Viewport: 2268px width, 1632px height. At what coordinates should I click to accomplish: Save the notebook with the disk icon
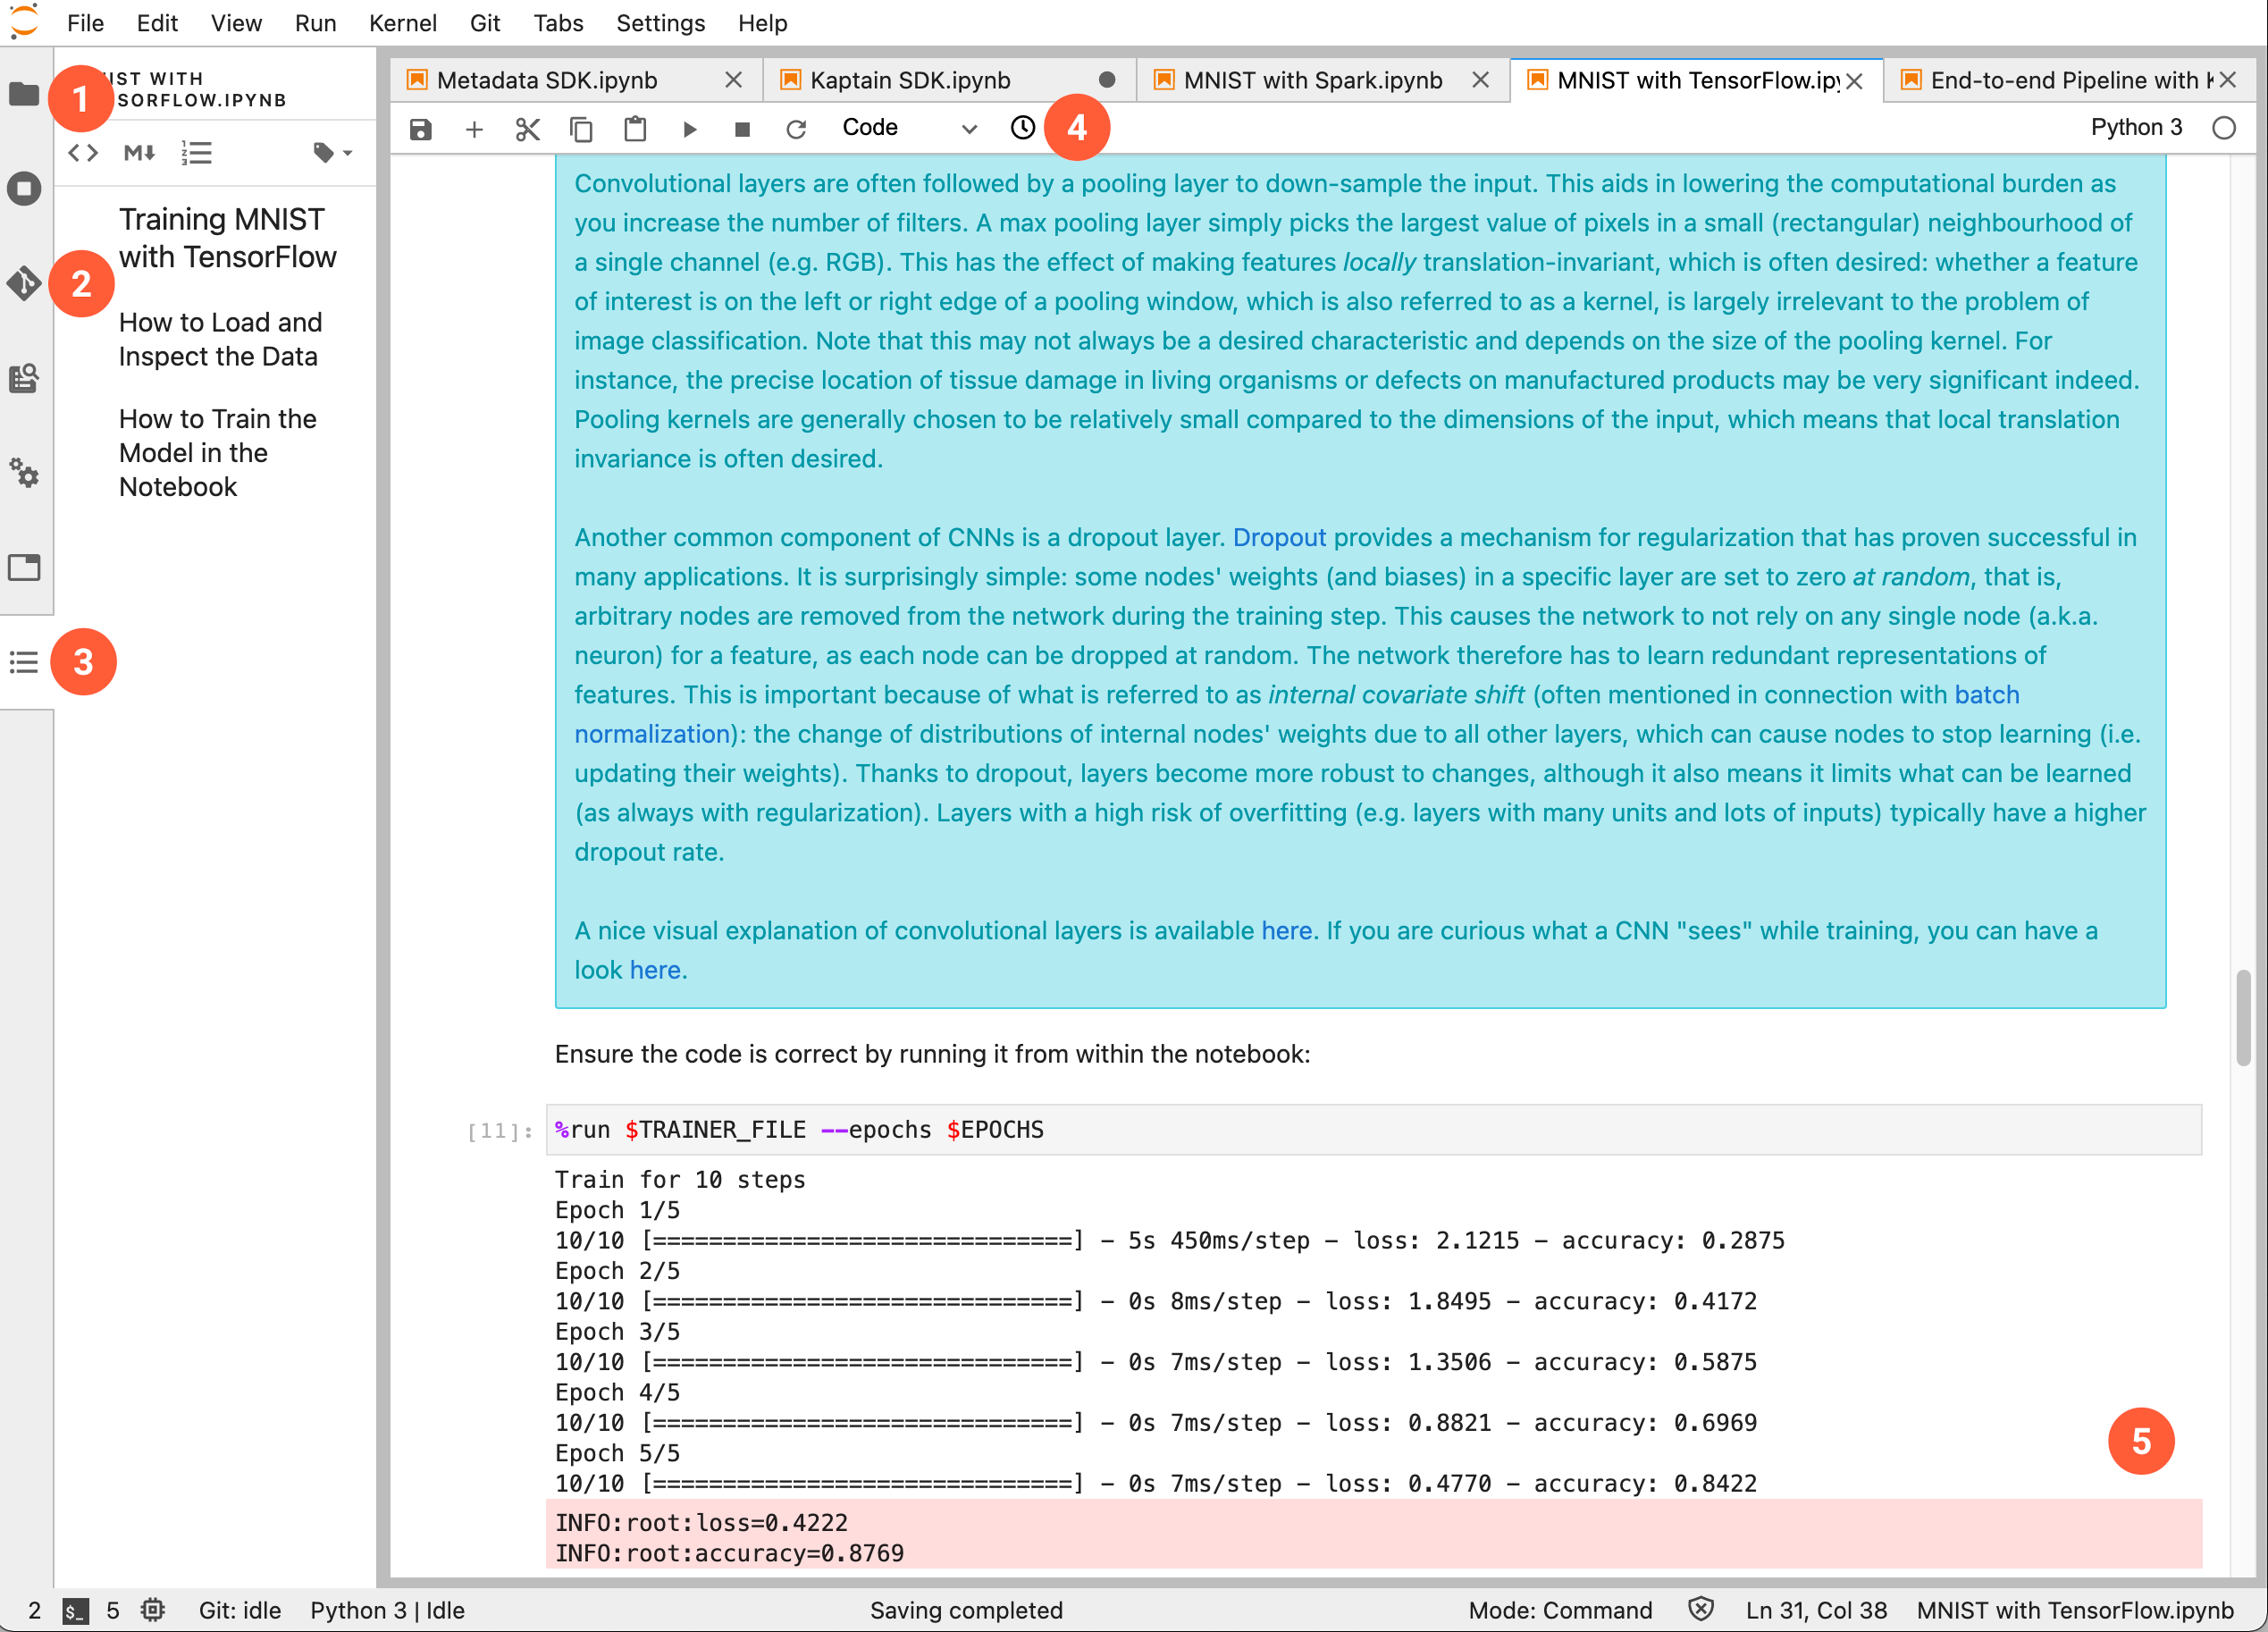(x=421, y=129)
